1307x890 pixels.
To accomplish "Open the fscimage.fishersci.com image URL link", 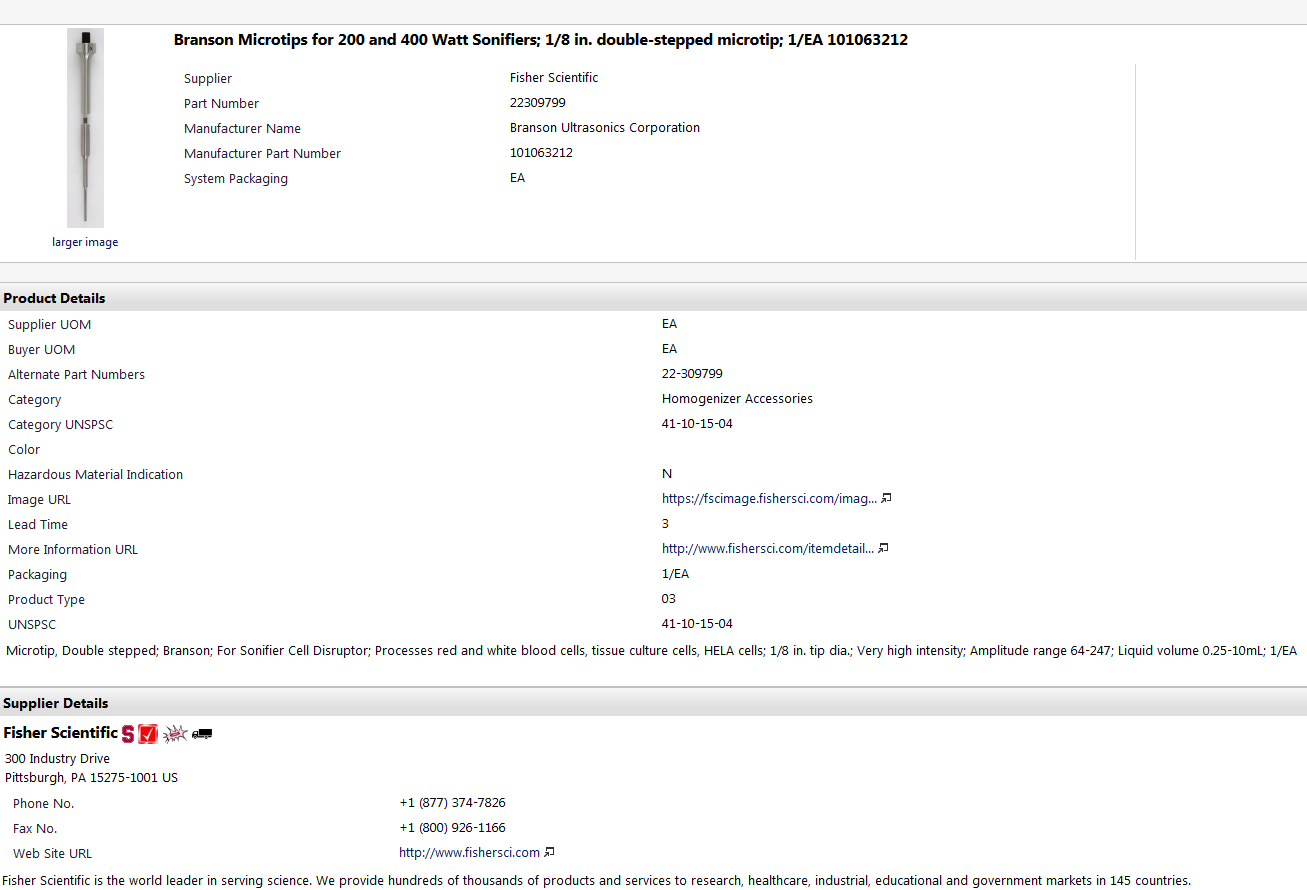I will point(769,498).
